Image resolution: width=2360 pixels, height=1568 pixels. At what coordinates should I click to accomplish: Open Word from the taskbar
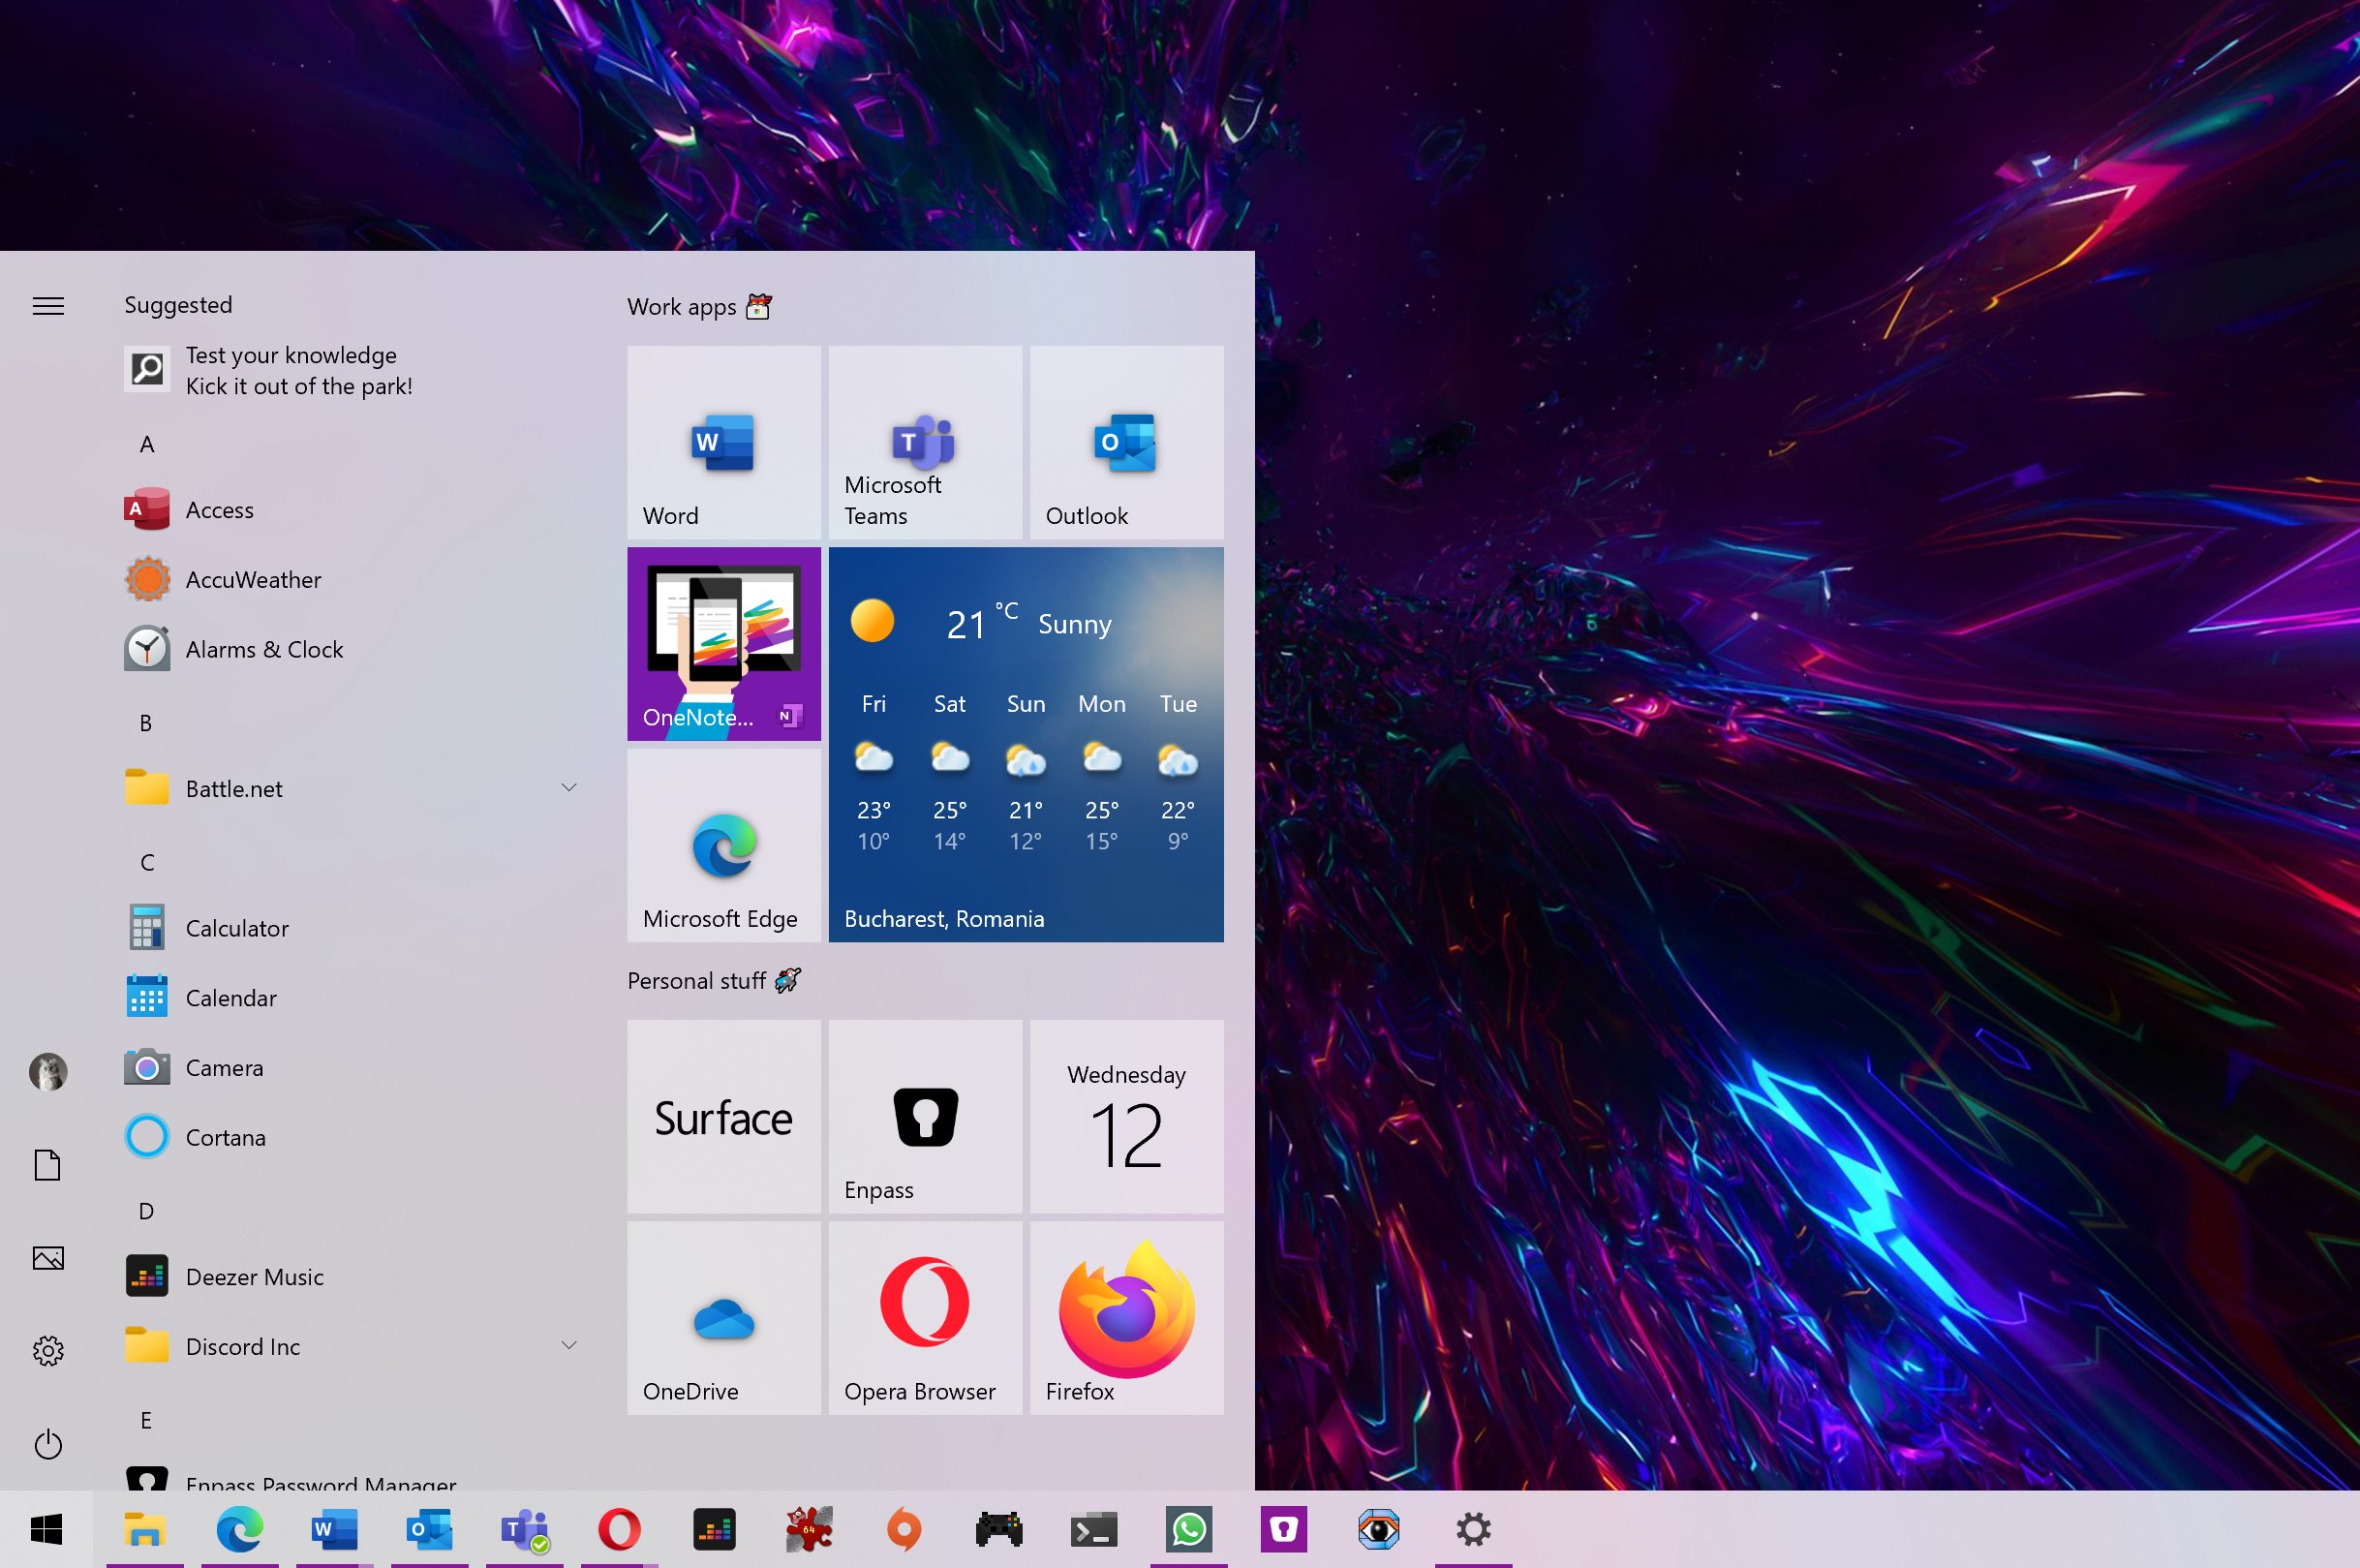click(x=334, y=1529)
